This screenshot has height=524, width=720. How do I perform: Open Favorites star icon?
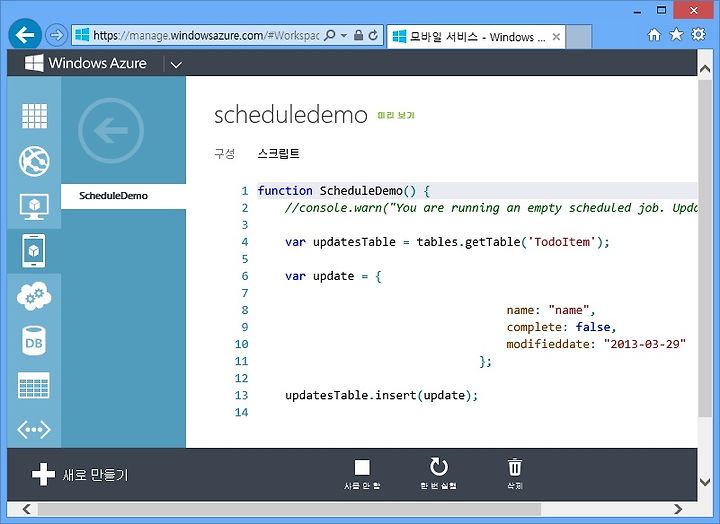click(x=676, y=34)
